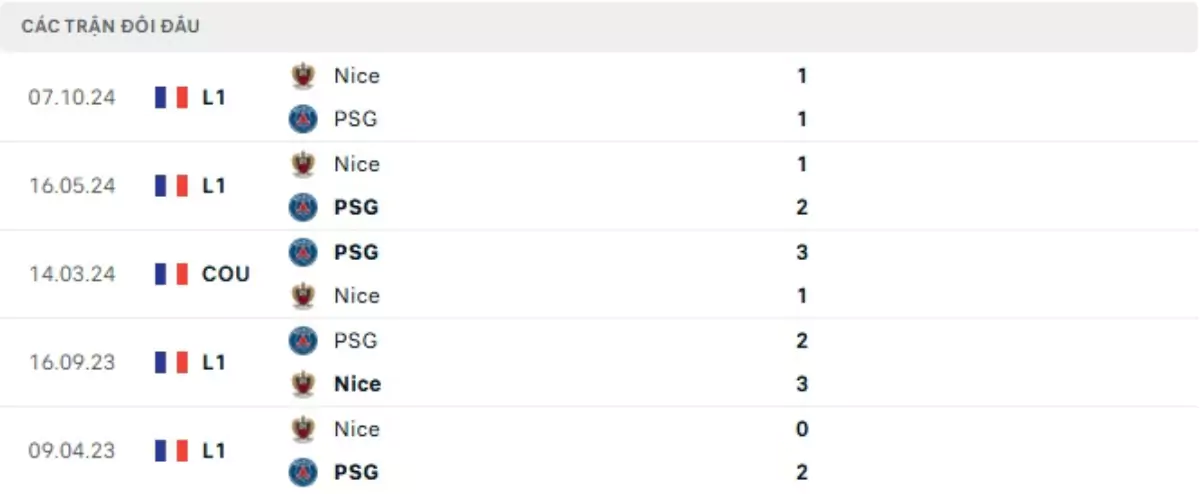1200x494 pixels.
Task: Open Nice team link in 09.04.23 match
Action: point(357,429)
